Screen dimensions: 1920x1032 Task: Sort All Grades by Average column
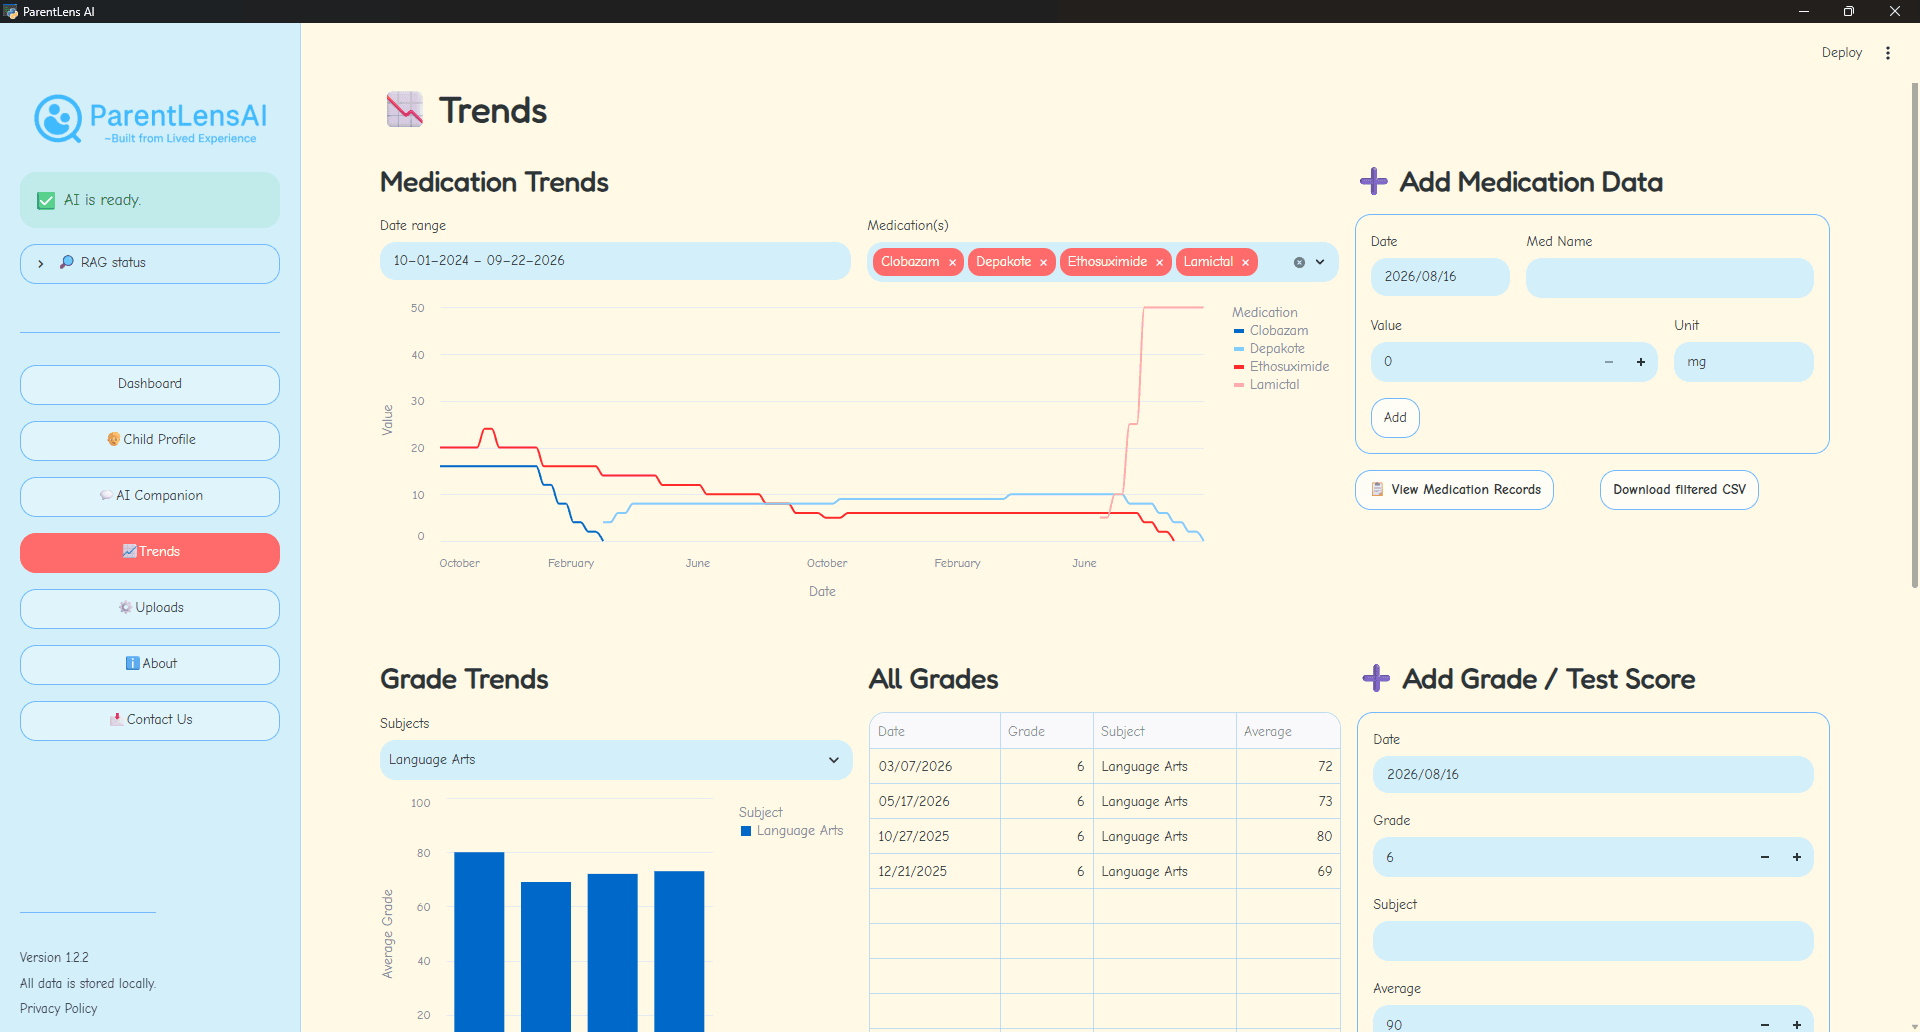(x=1288, y=731)
